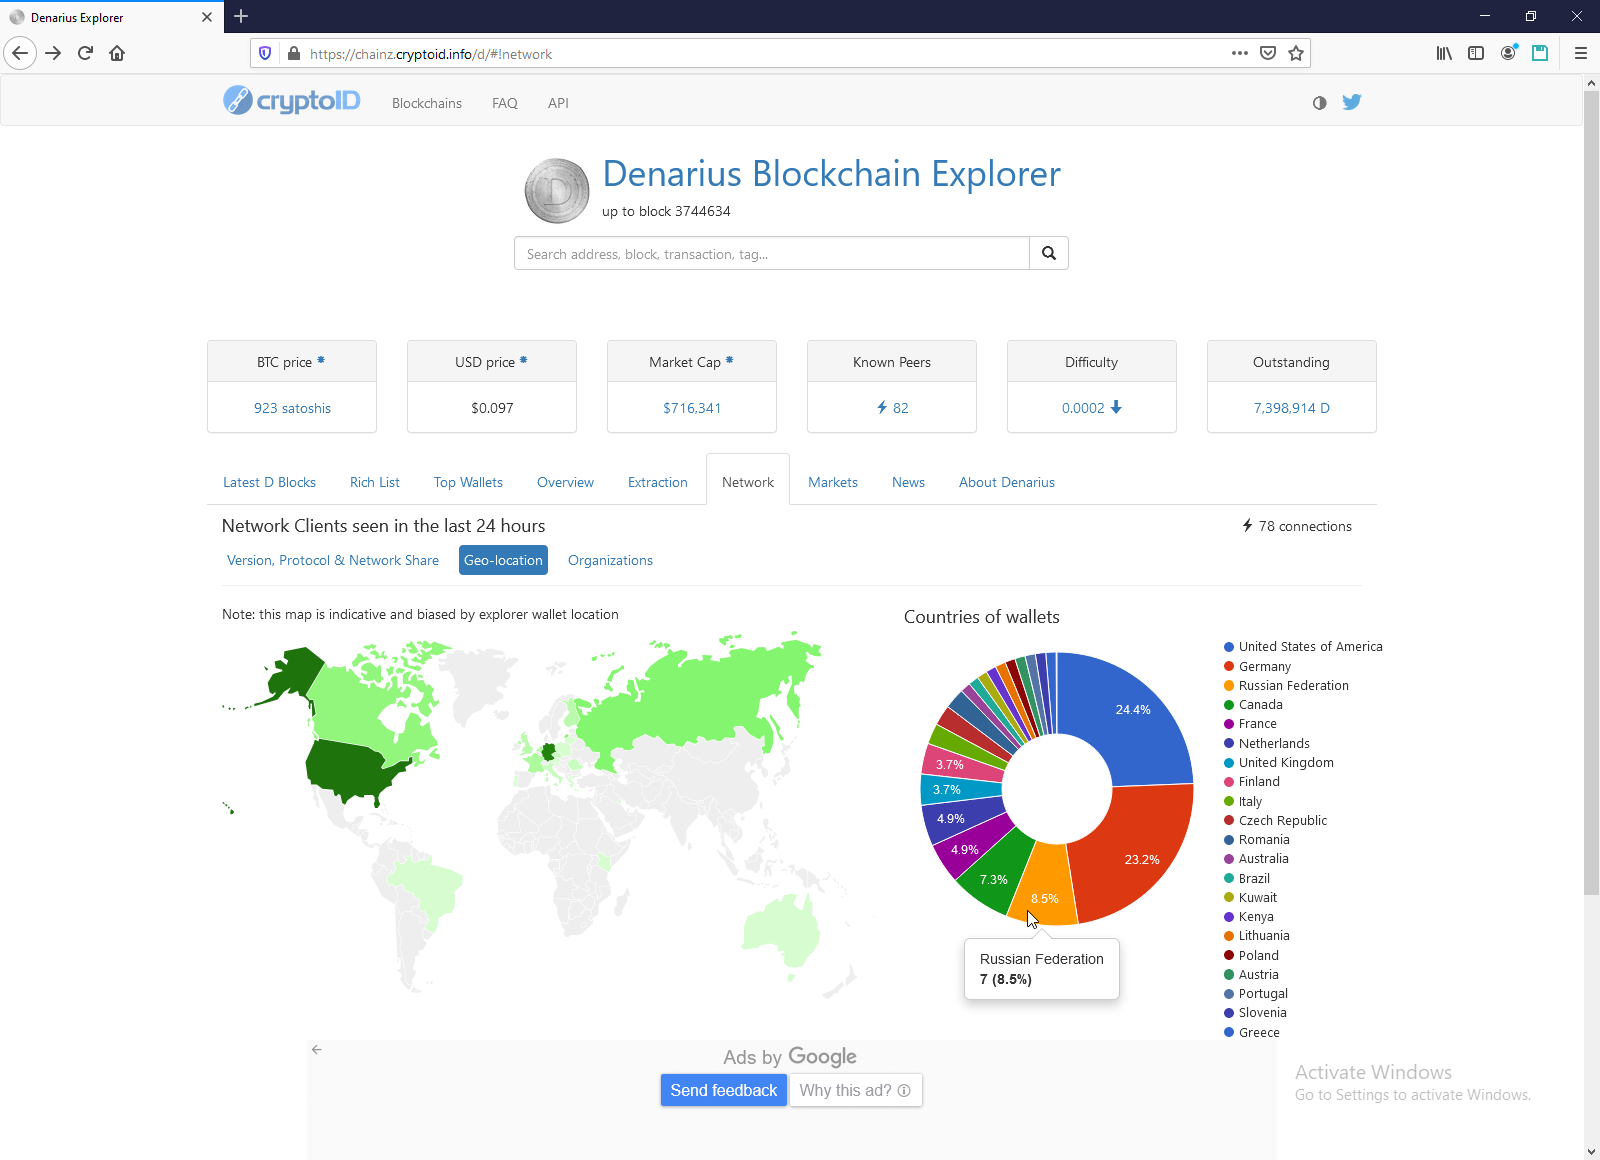The image size is (1600, 1160).
Task: Click the Send feedback ad button
Action: [724, 1090]
